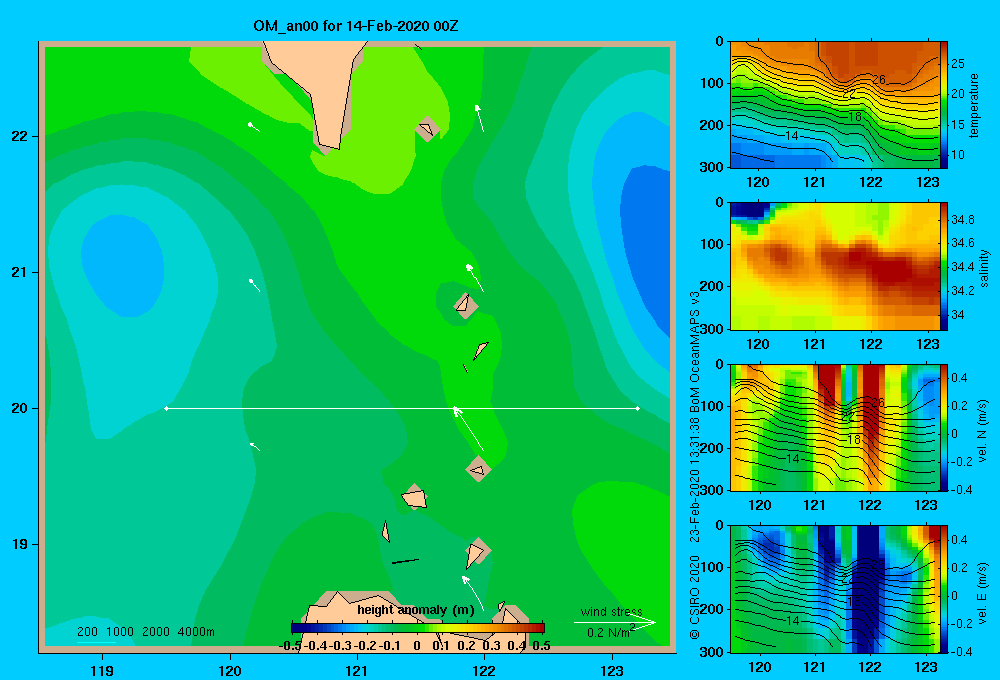
Task: Click the 'BoM OceanMAPS v3' credit text
Action: [695, 352]
